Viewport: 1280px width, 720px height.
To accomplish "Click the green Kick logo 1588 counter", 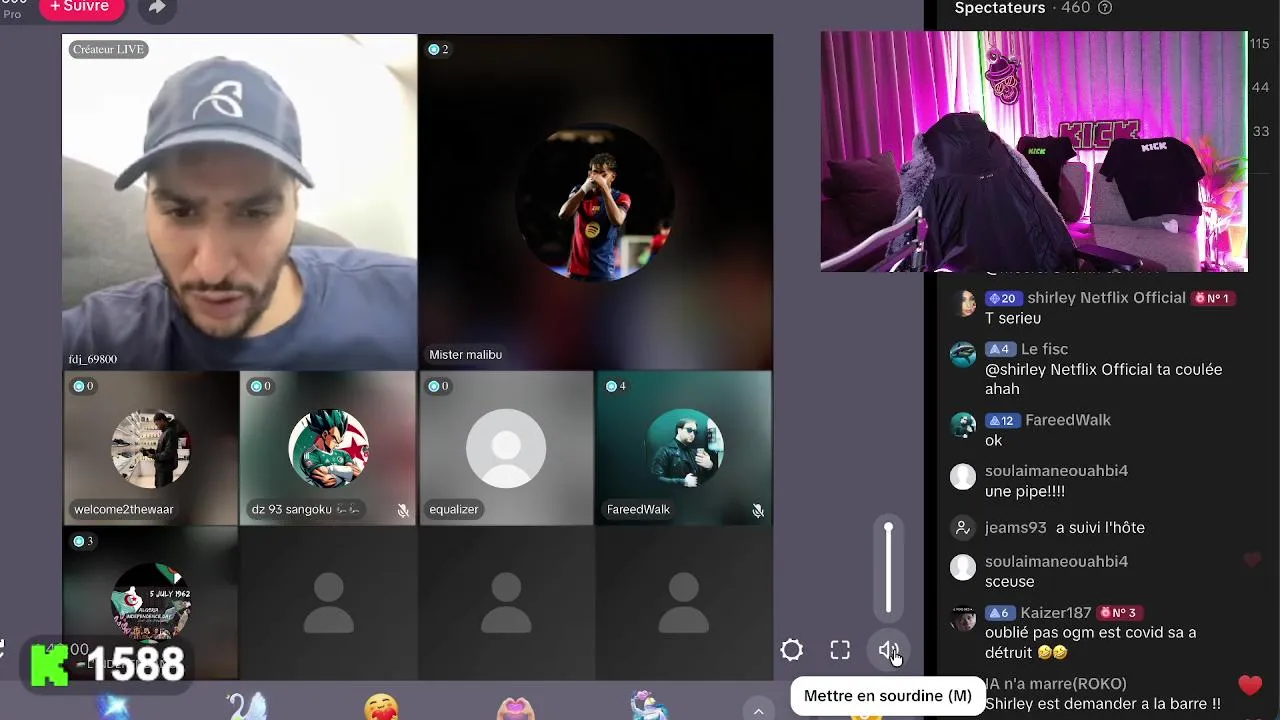I will [x=107, y=664].
